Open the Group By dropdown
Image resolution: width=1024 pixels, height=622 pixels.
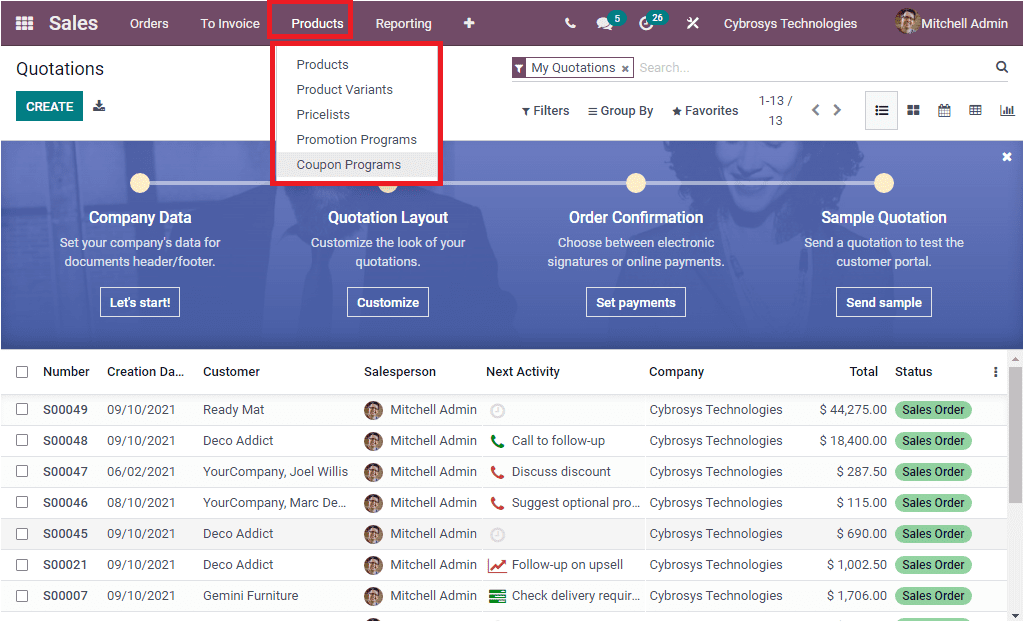pos(620,110)
